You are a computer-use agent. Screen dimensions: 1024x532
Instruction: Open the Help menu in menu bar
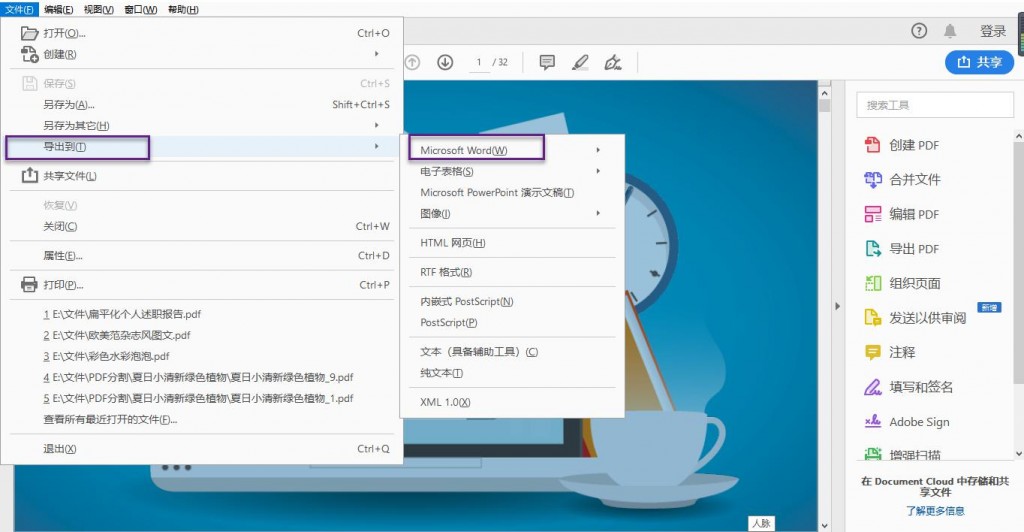point(183,9)
